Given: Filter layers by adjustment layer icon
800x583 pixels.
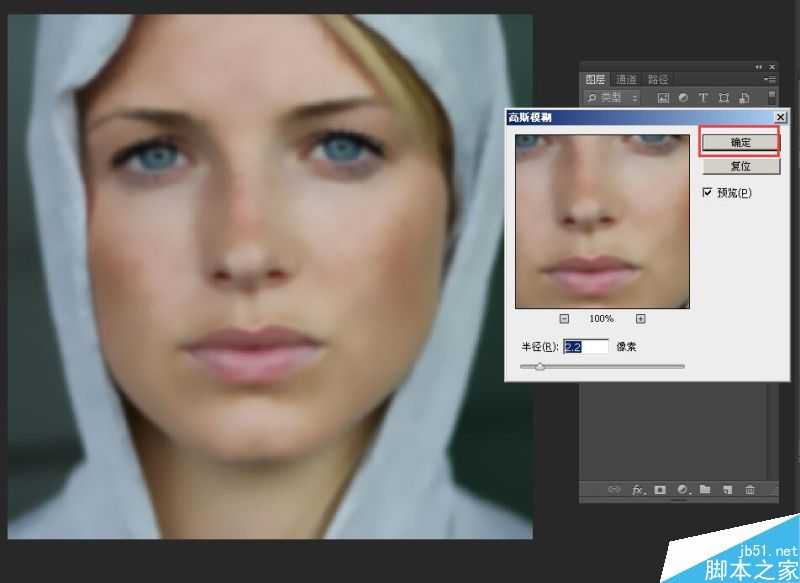Looking at the screenshot, I should pyautogui.click(x=683, y=98).
